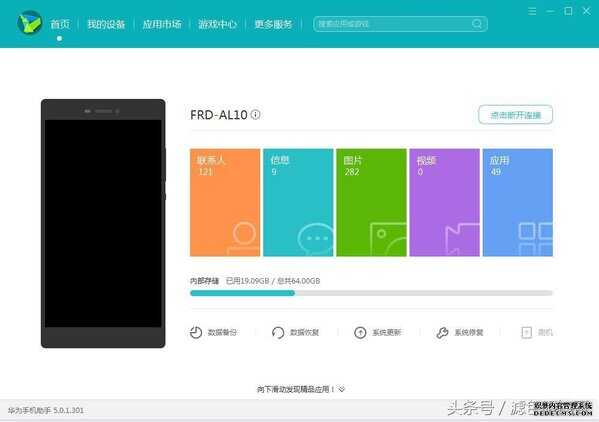Viewport: 599px width, 422px height.
Task: Open the 更多服务 more services tab
Action: coord(273,24)
